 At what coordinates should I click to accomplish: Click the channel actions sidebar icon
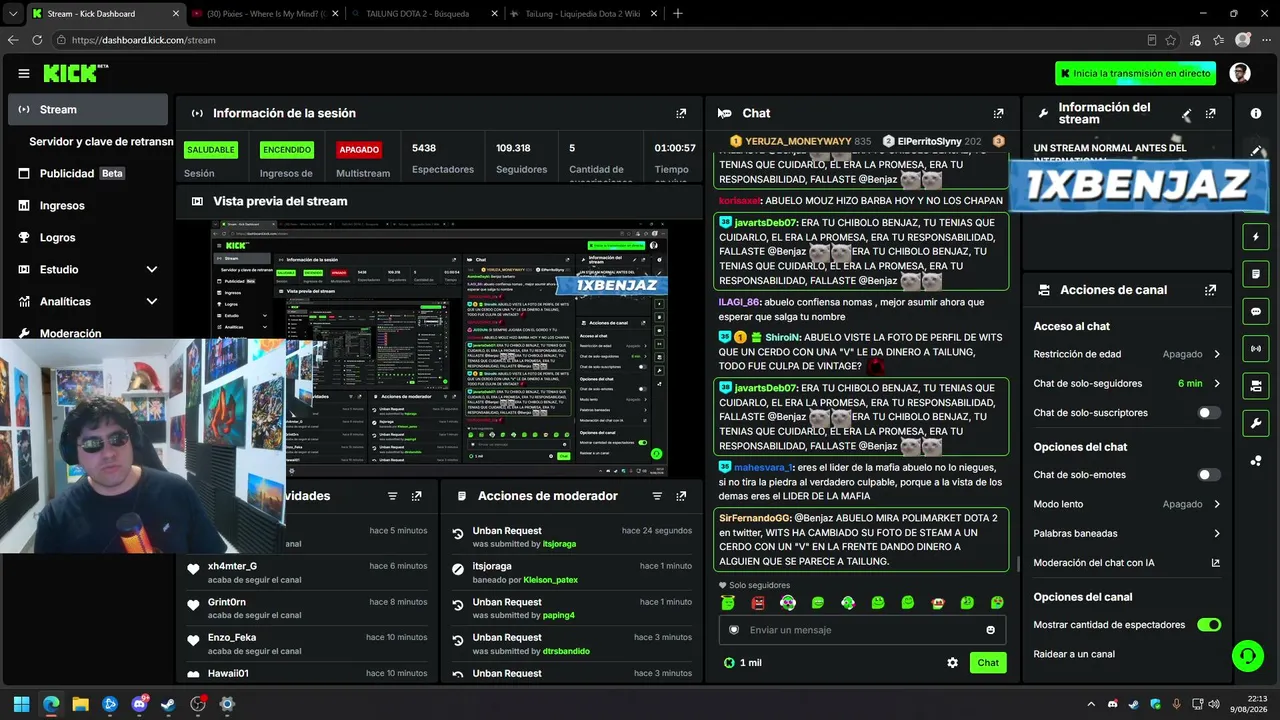[x=1256, y=386]
